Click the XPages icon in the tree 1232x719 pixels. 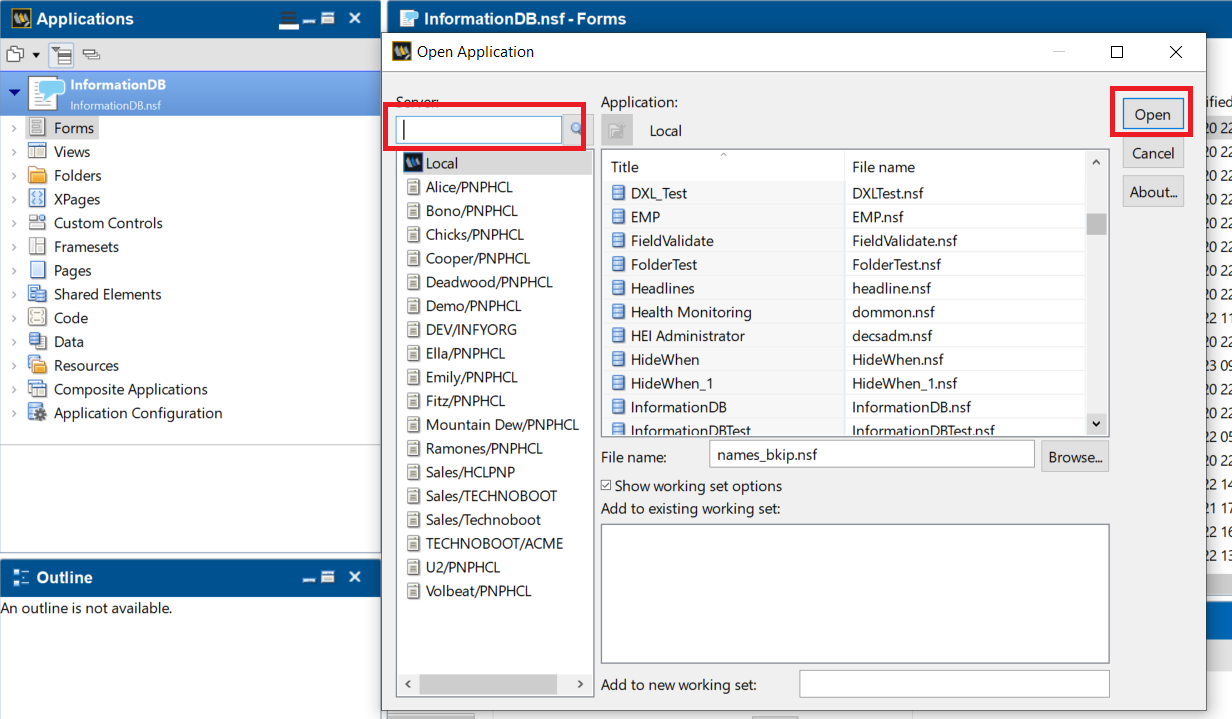pos(37,199)
